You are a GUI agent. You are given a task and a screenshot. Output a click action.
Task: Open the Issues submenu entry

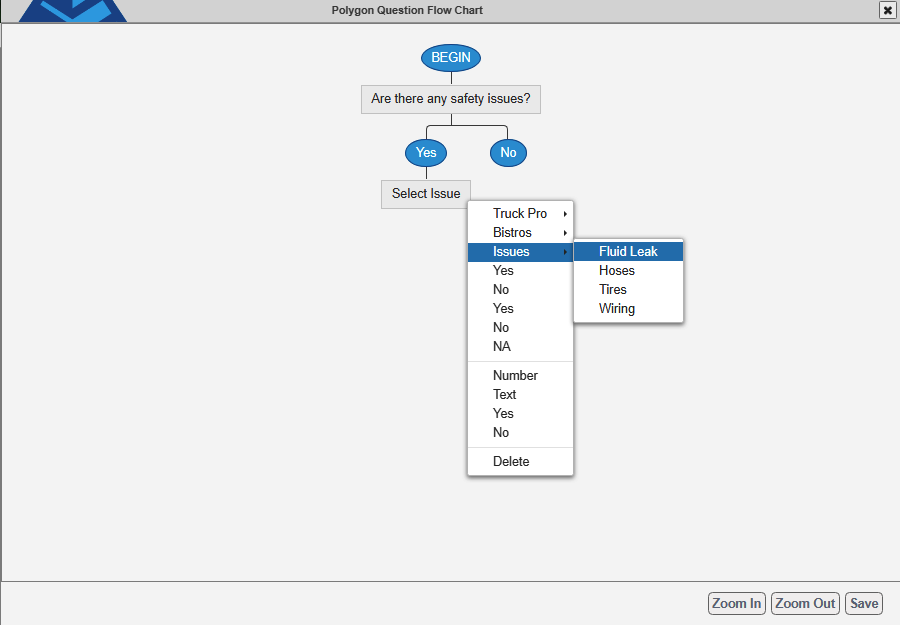(520, 251)
